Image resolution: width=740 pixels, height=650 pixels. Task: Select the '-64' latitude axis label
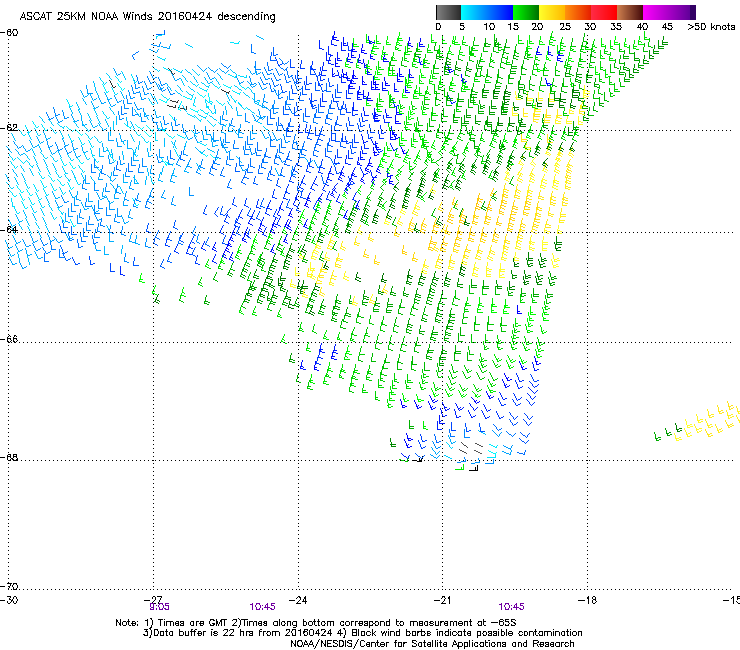[x=9, y=229]
